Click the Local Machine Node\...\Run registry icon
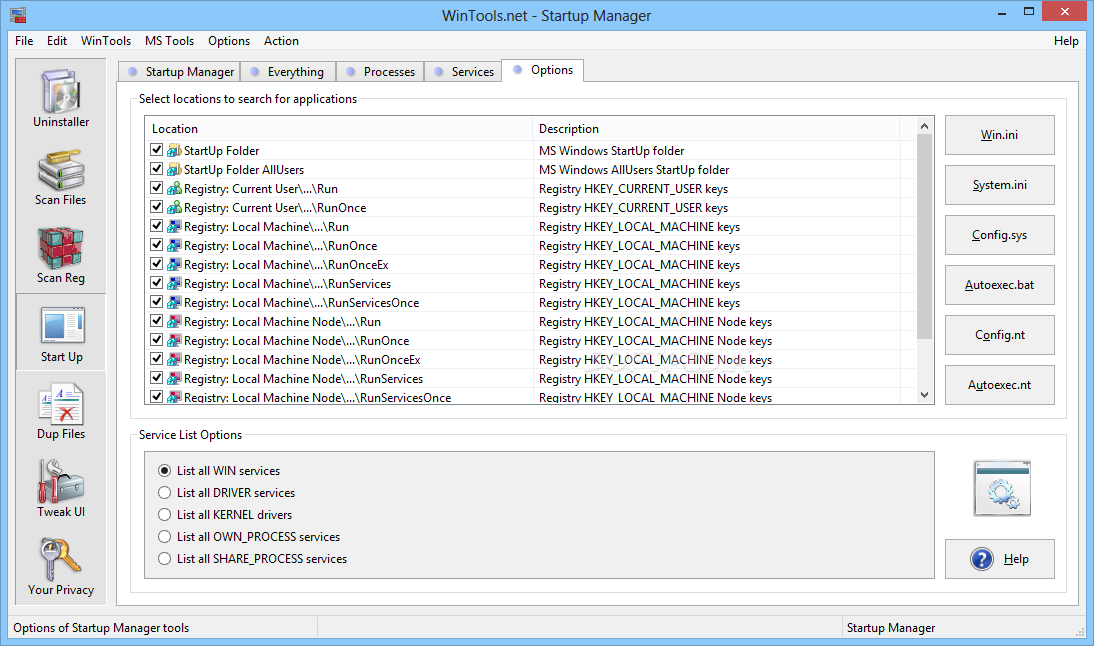1094x646 pixels. [x=174, y=322]
